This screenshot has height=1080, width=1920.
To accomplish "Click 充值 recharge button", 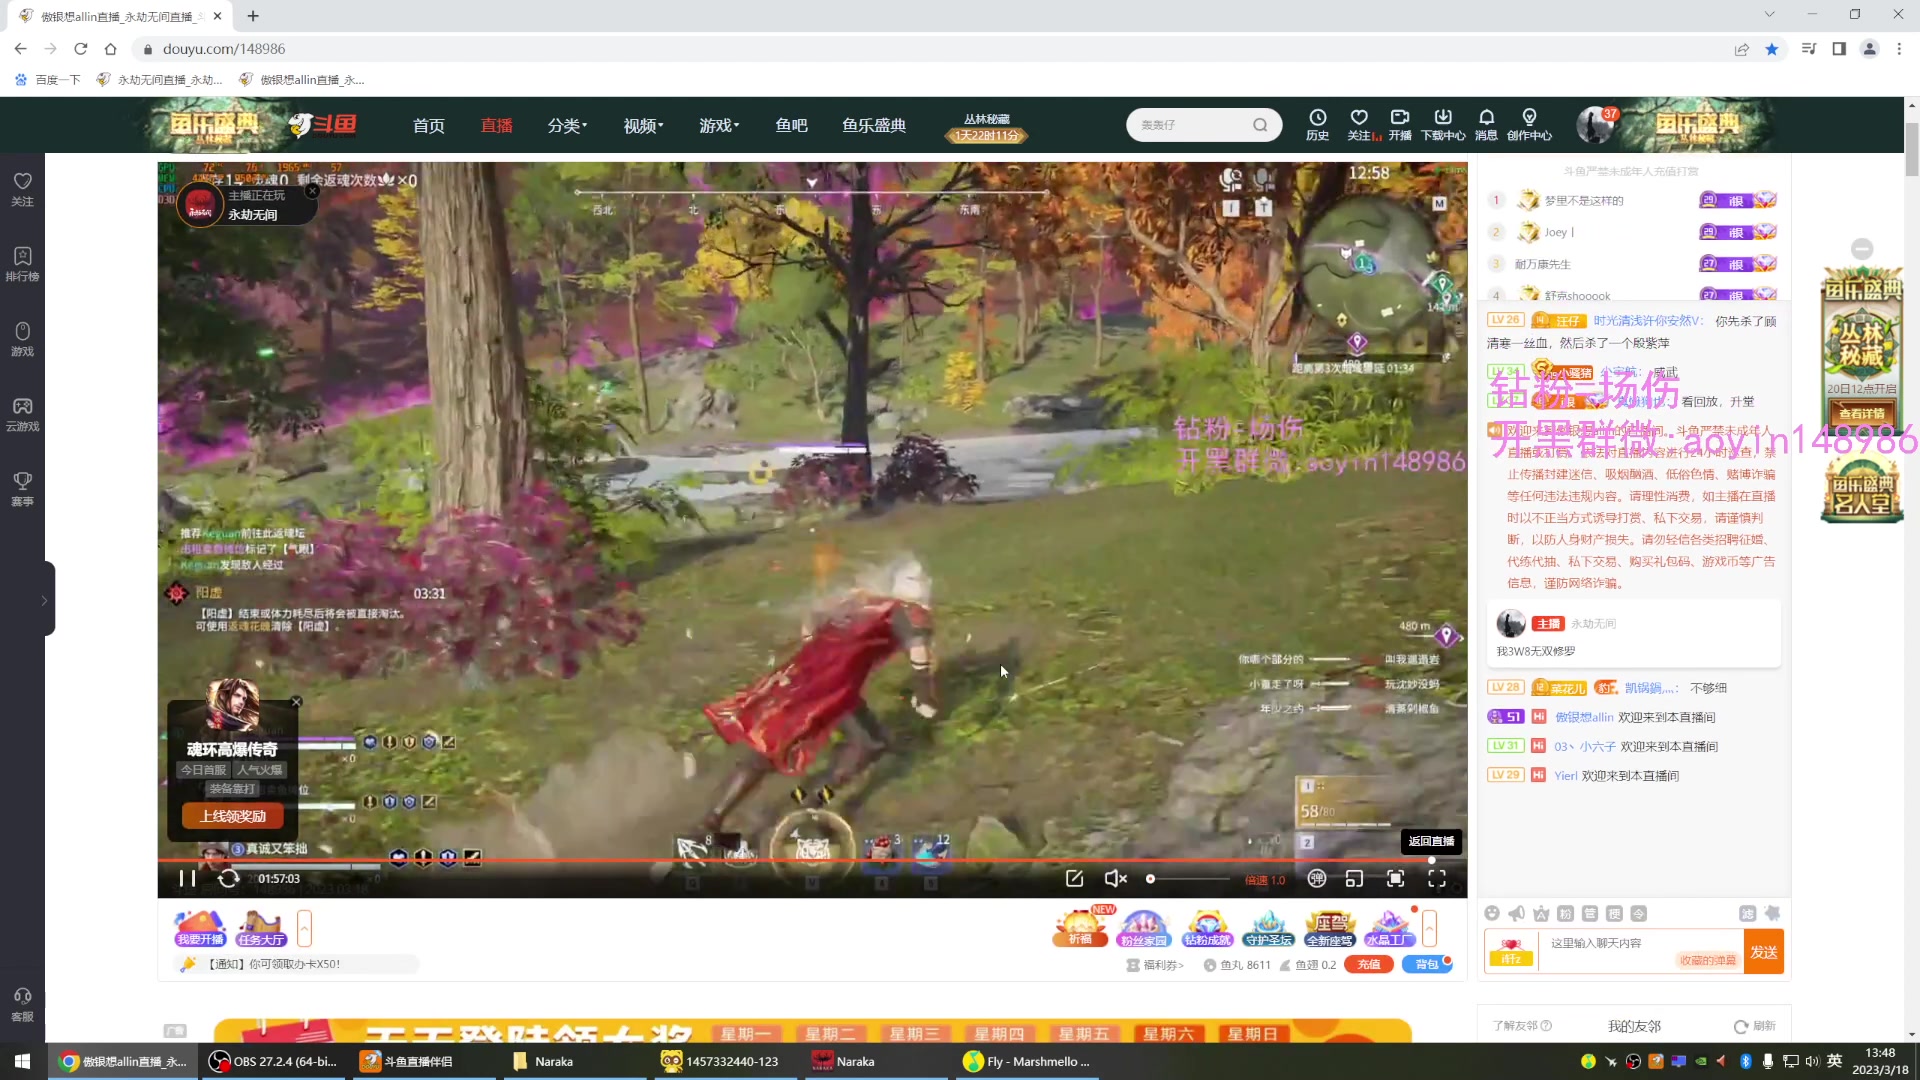I will (x=1369, y=965).
